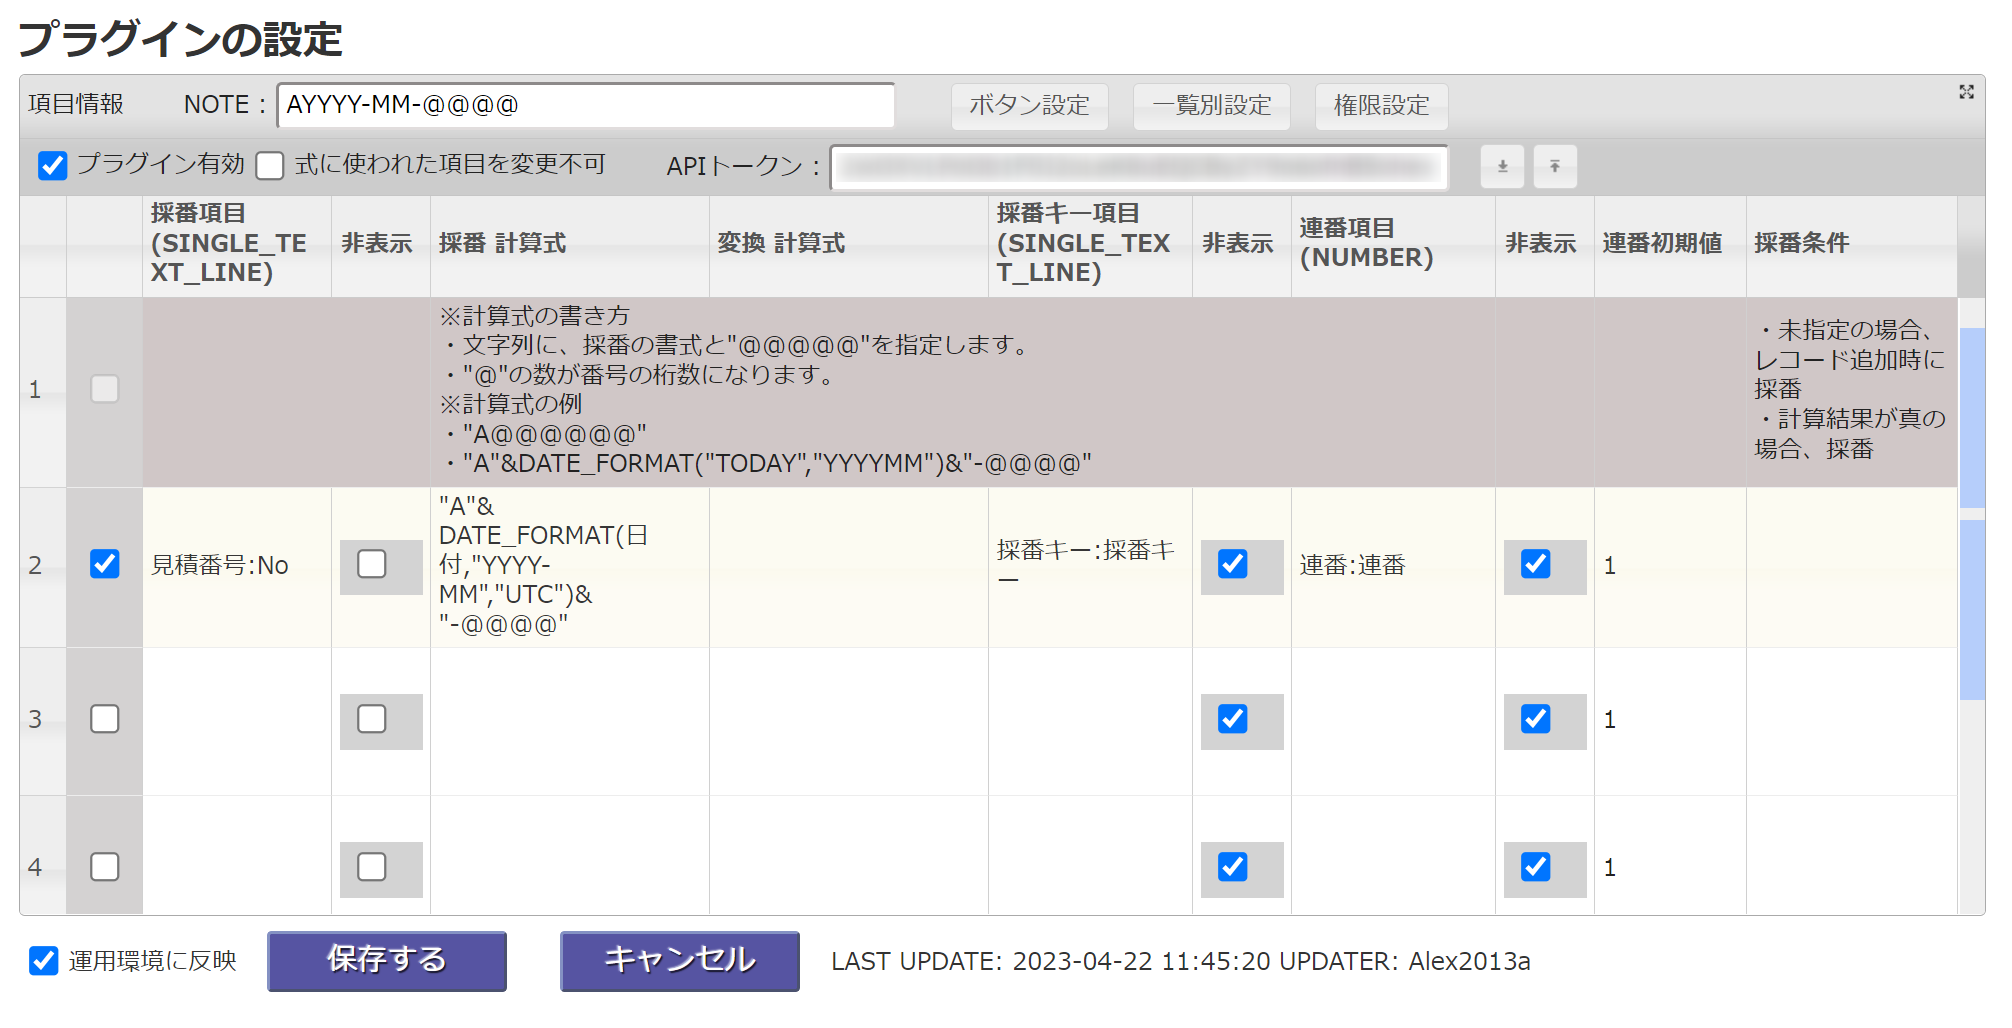This screenshot has width=2012, height=1028.
Task: Click the プラグインの設定 page title
Action: tap(180, 40)
